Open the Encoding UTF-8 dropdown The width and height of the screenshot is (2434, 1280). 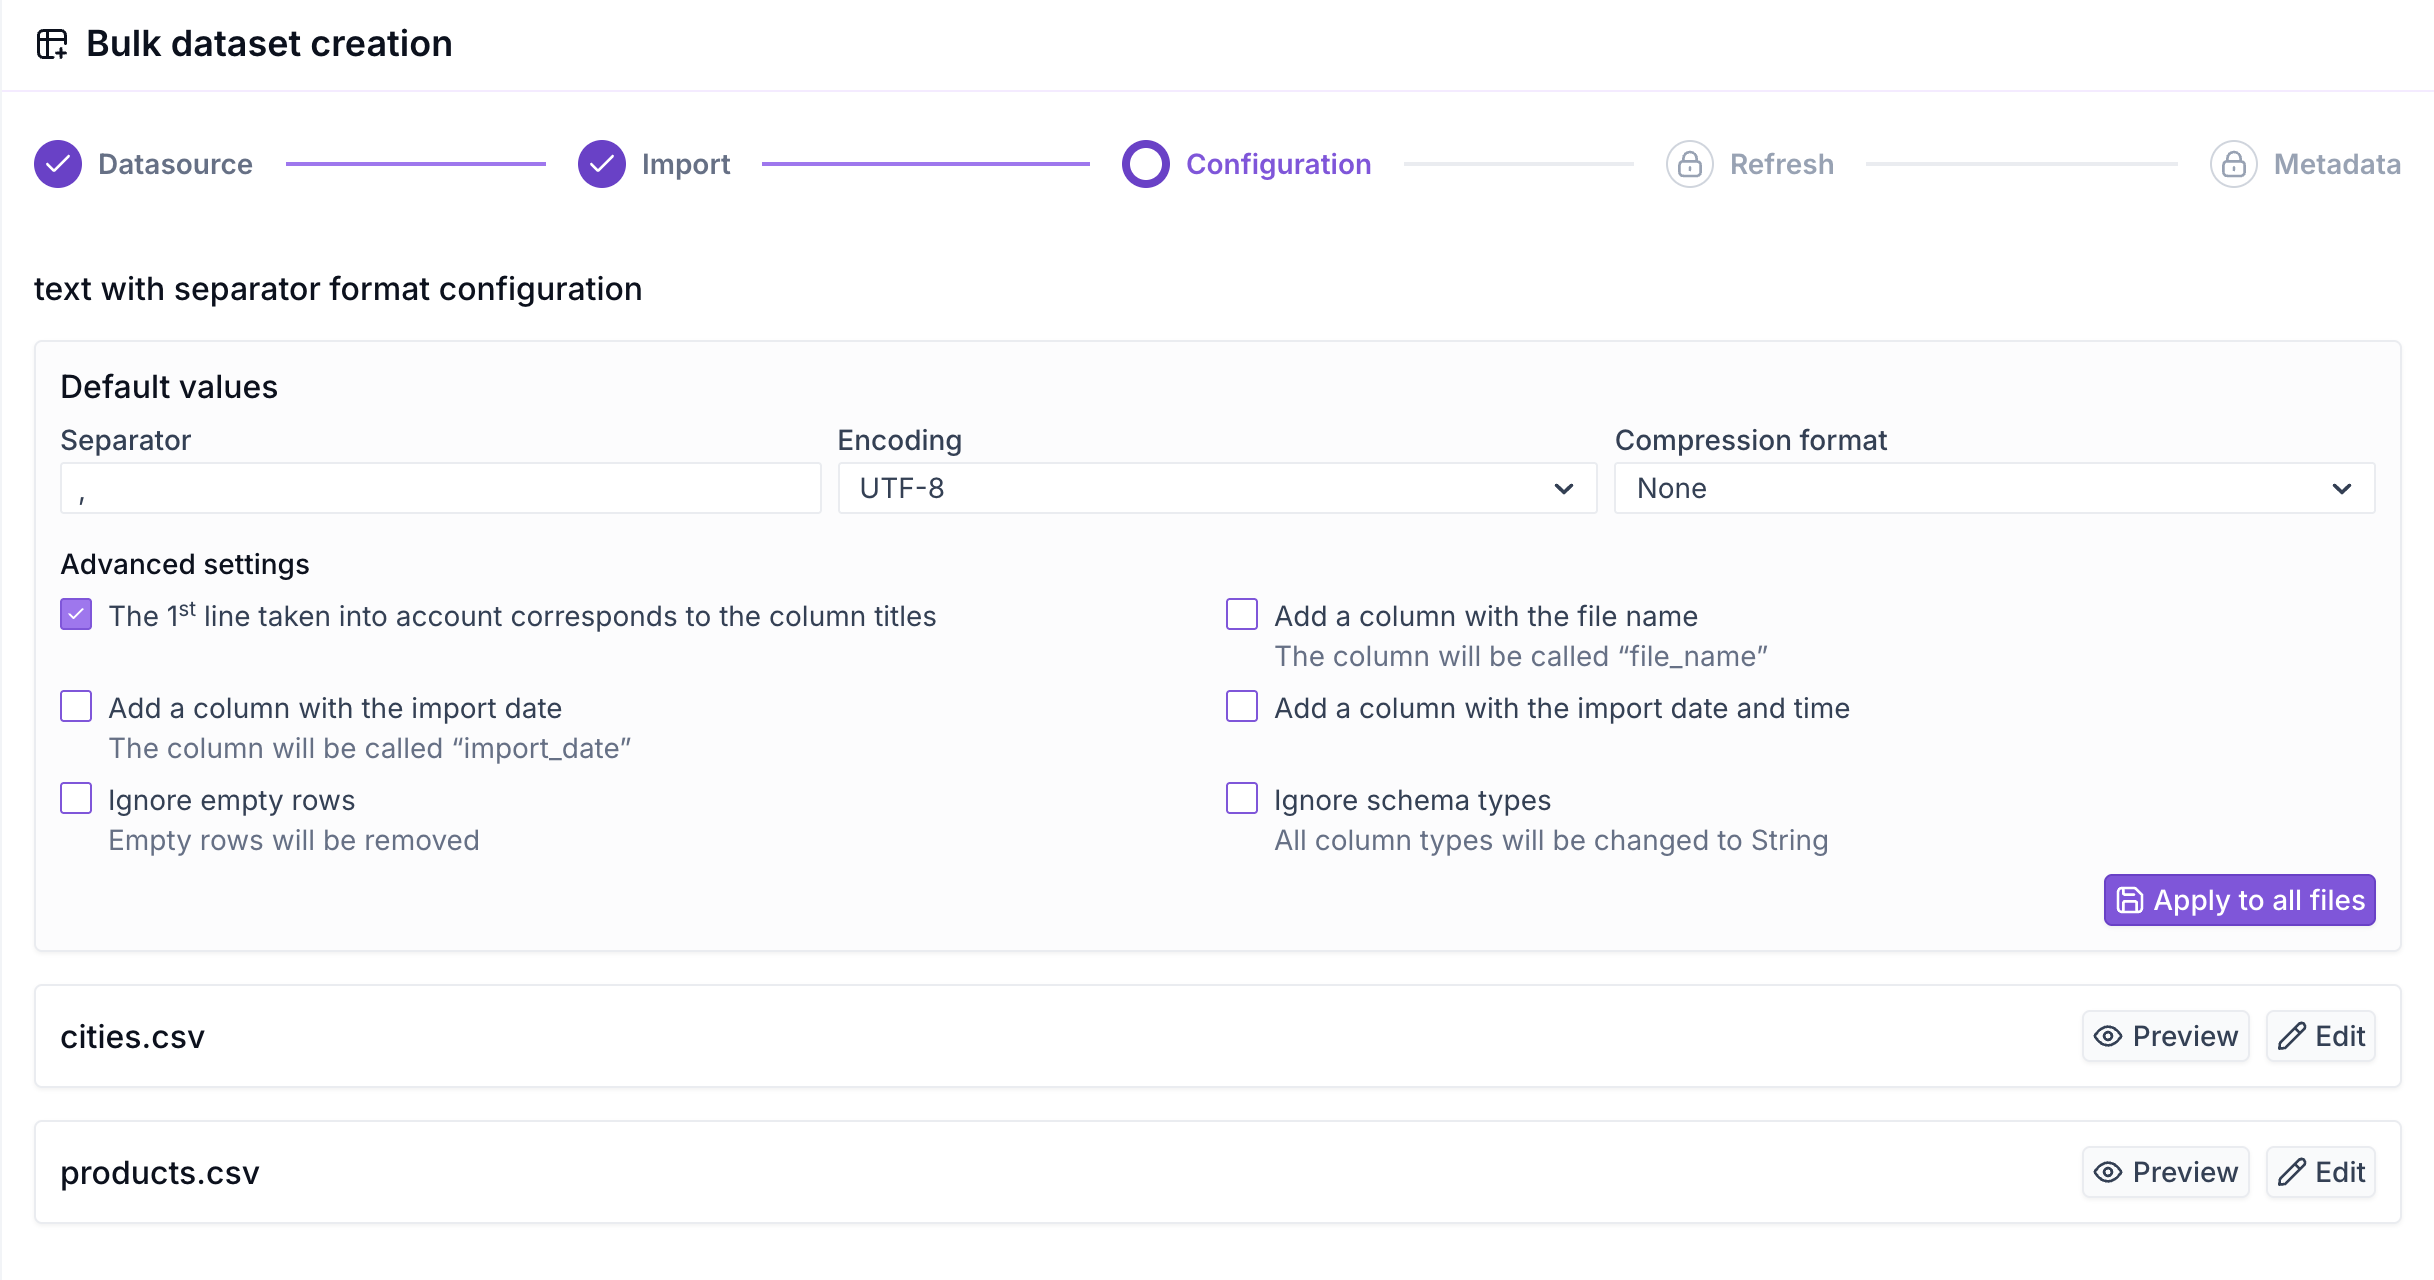pyautogui.click(x=1217, y=488)
